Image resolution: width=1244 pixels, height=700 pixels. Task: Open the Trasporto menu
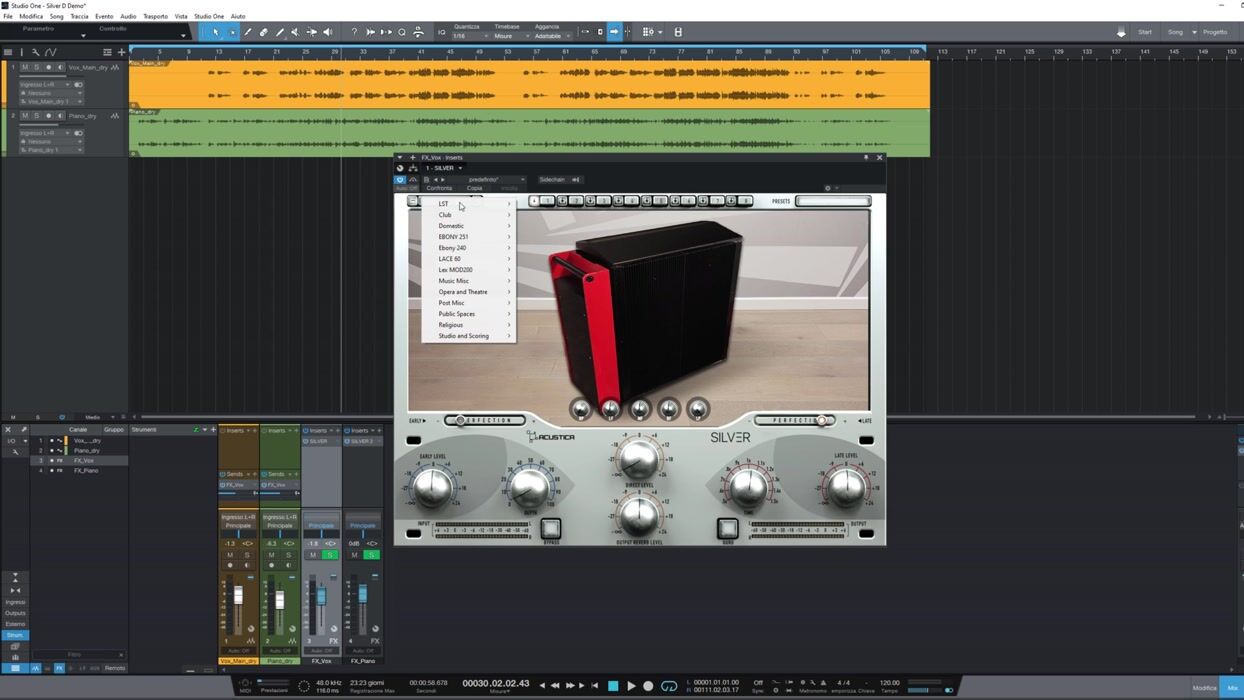point(155,16)
